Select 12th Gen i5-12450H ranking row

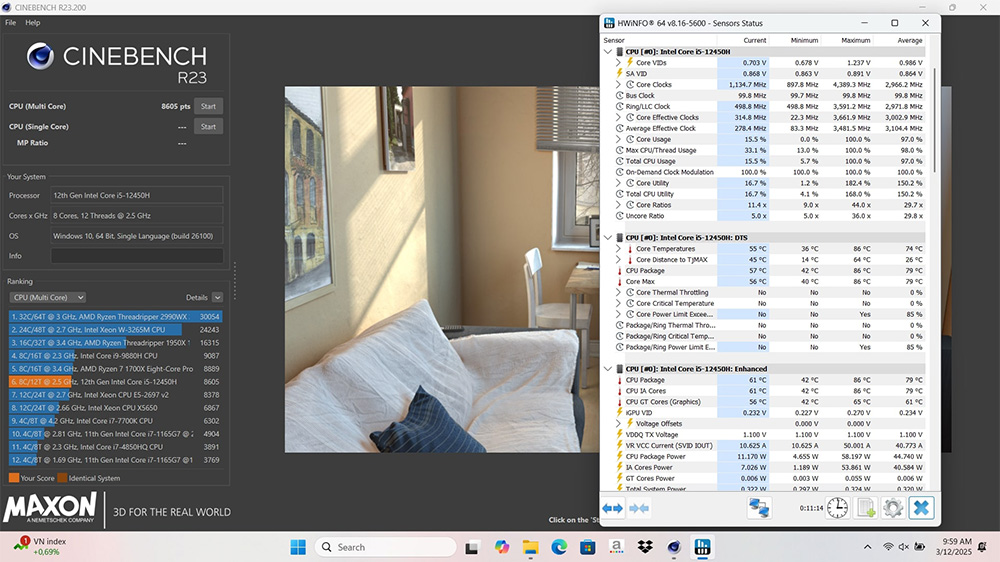[x=115, y=381]
